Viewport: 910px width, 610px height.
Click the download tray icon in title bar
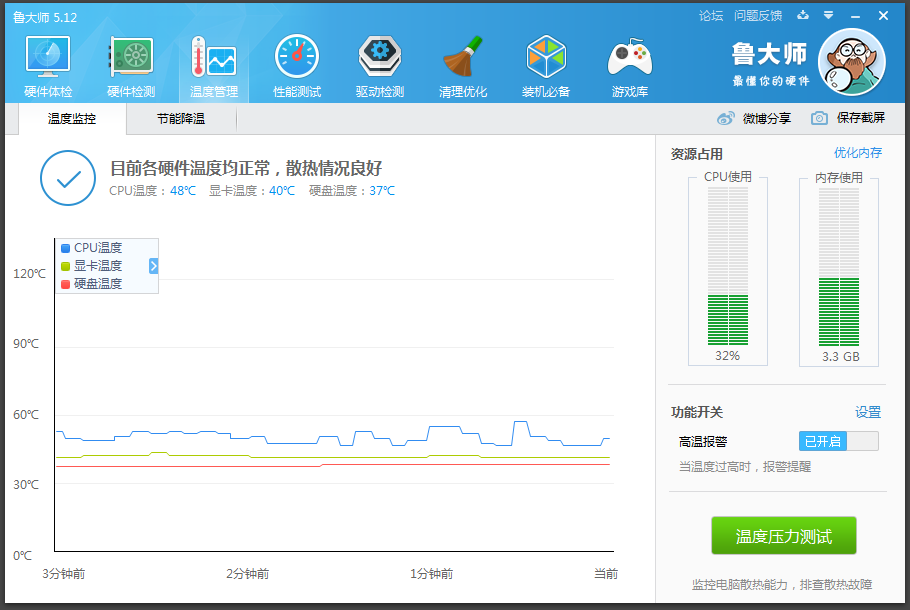pos(803,15)
